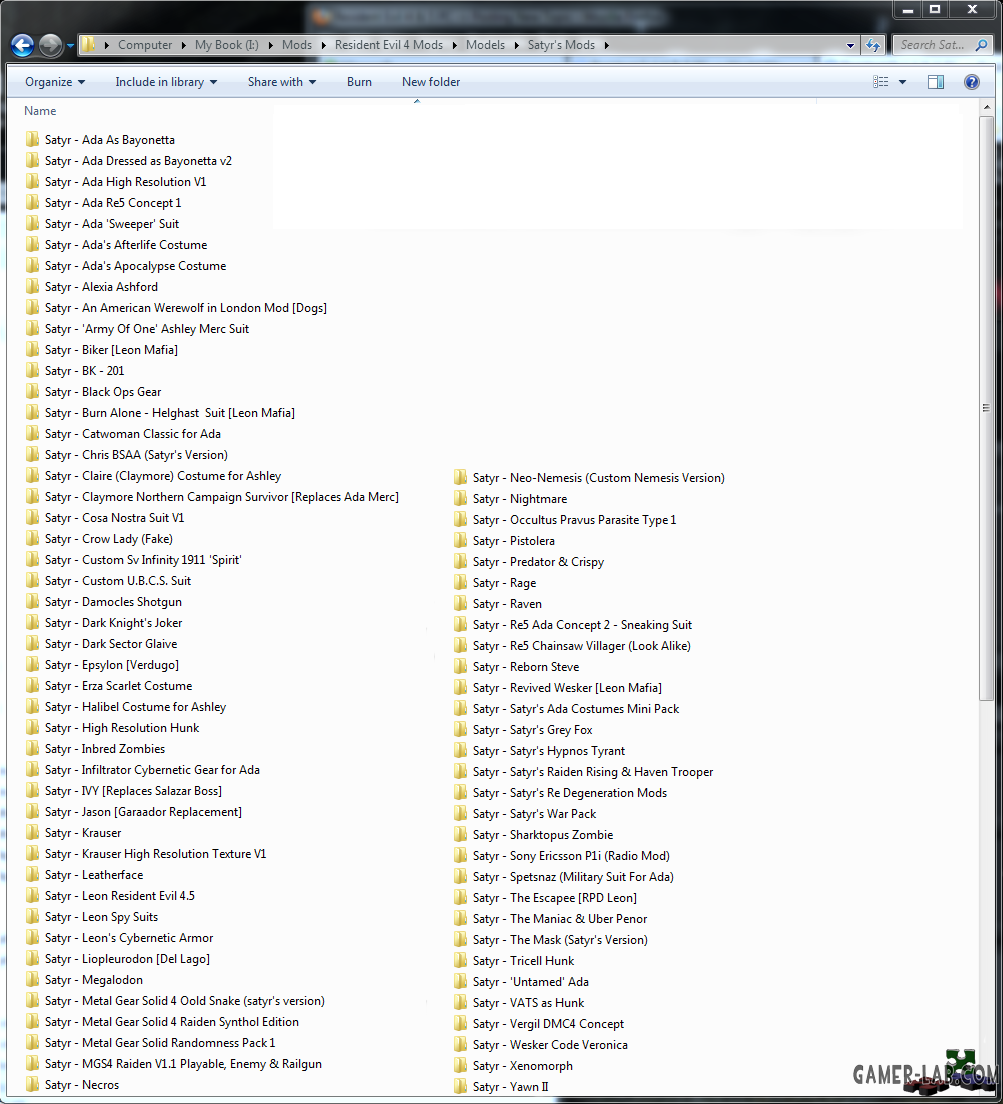Change your view icon

tap(881, 82)
